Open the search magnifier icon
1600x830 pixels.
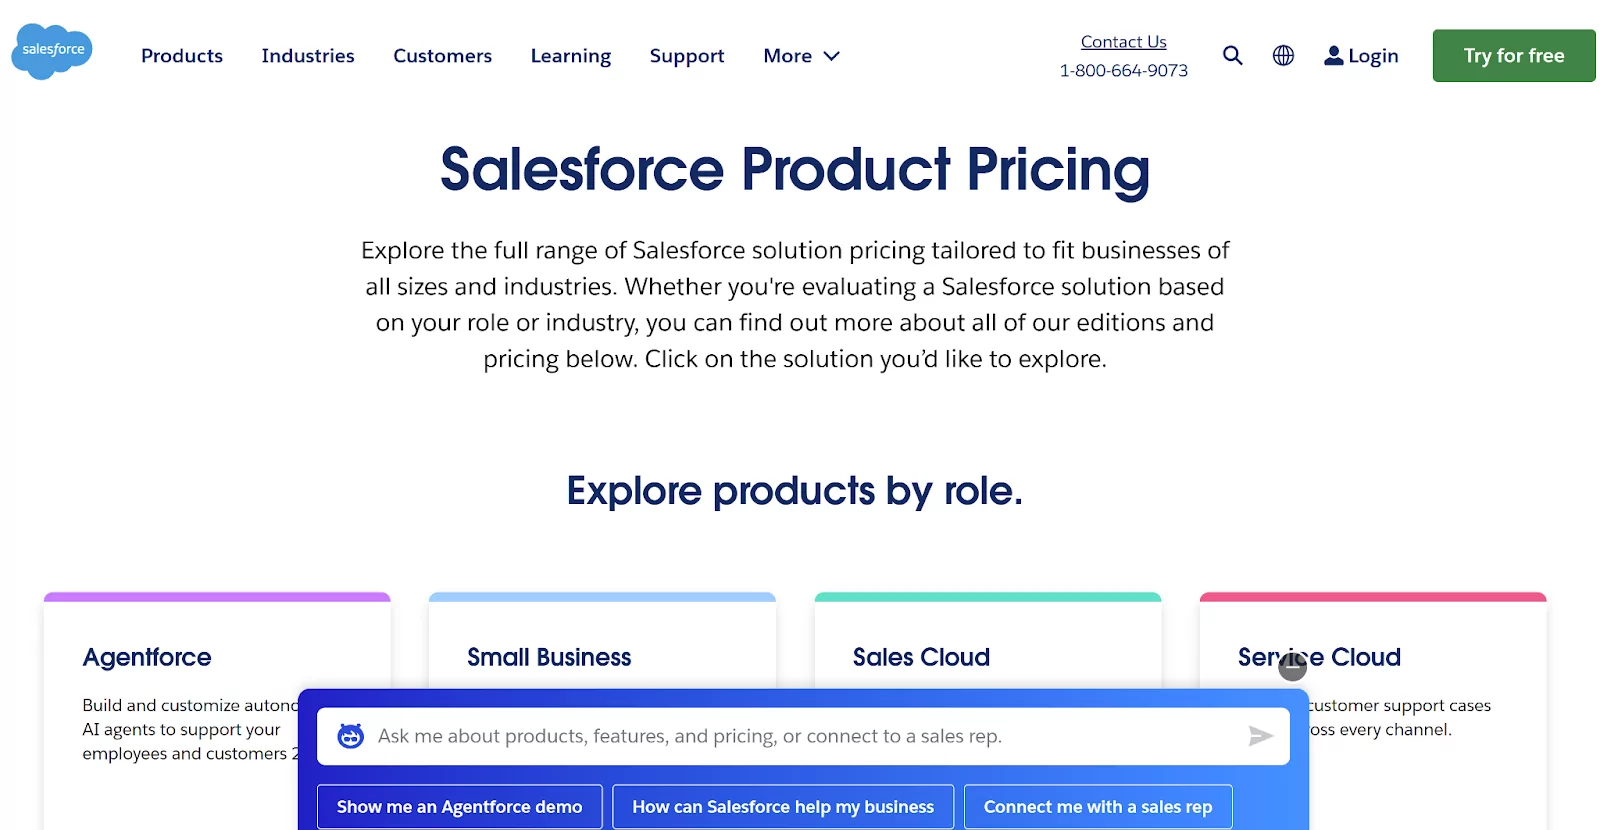(1232, 56)
